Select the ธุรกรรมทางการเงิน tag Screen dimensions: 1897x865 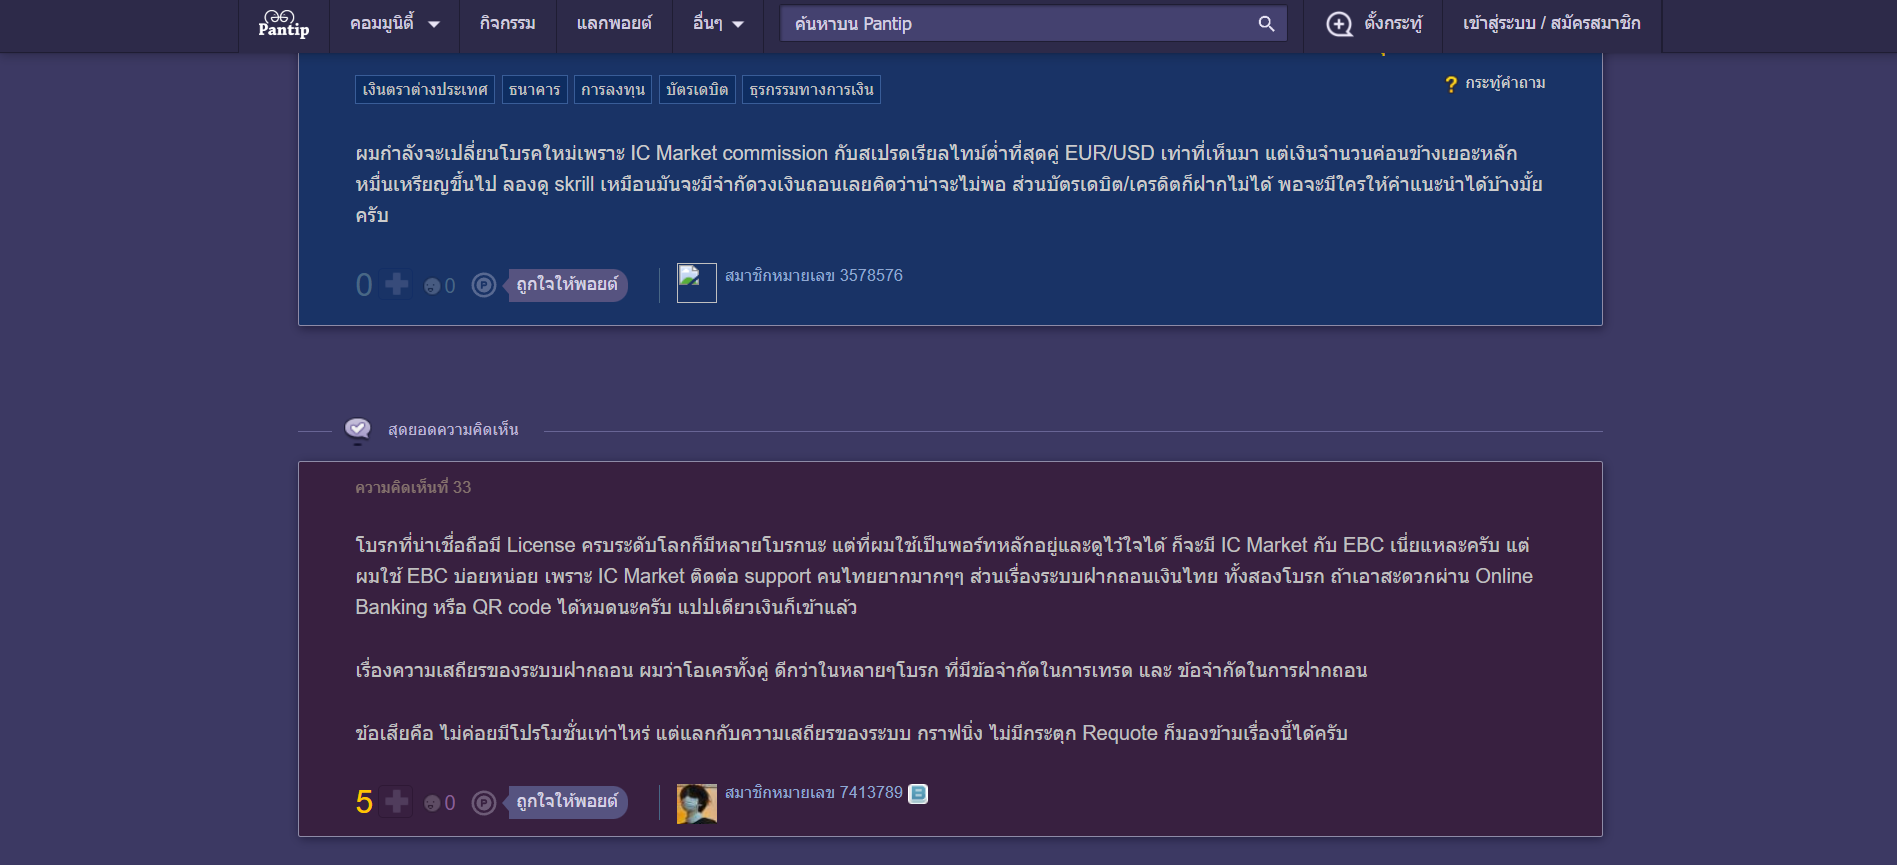[811, 90]
